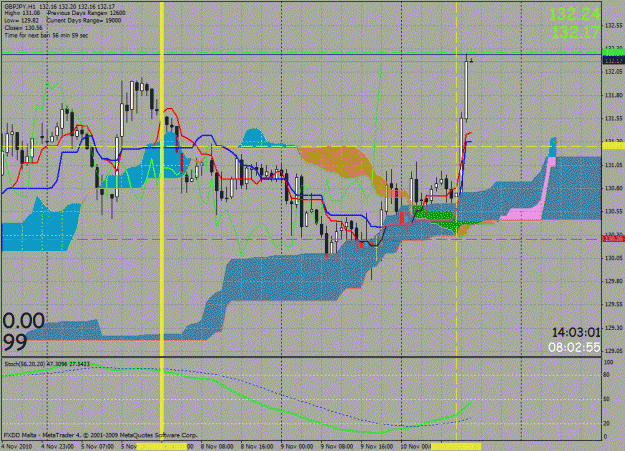The width and height of the screenshot is (625, 451).
Task: Click the yellow time tag under dashed line
Action: [456, 446]
